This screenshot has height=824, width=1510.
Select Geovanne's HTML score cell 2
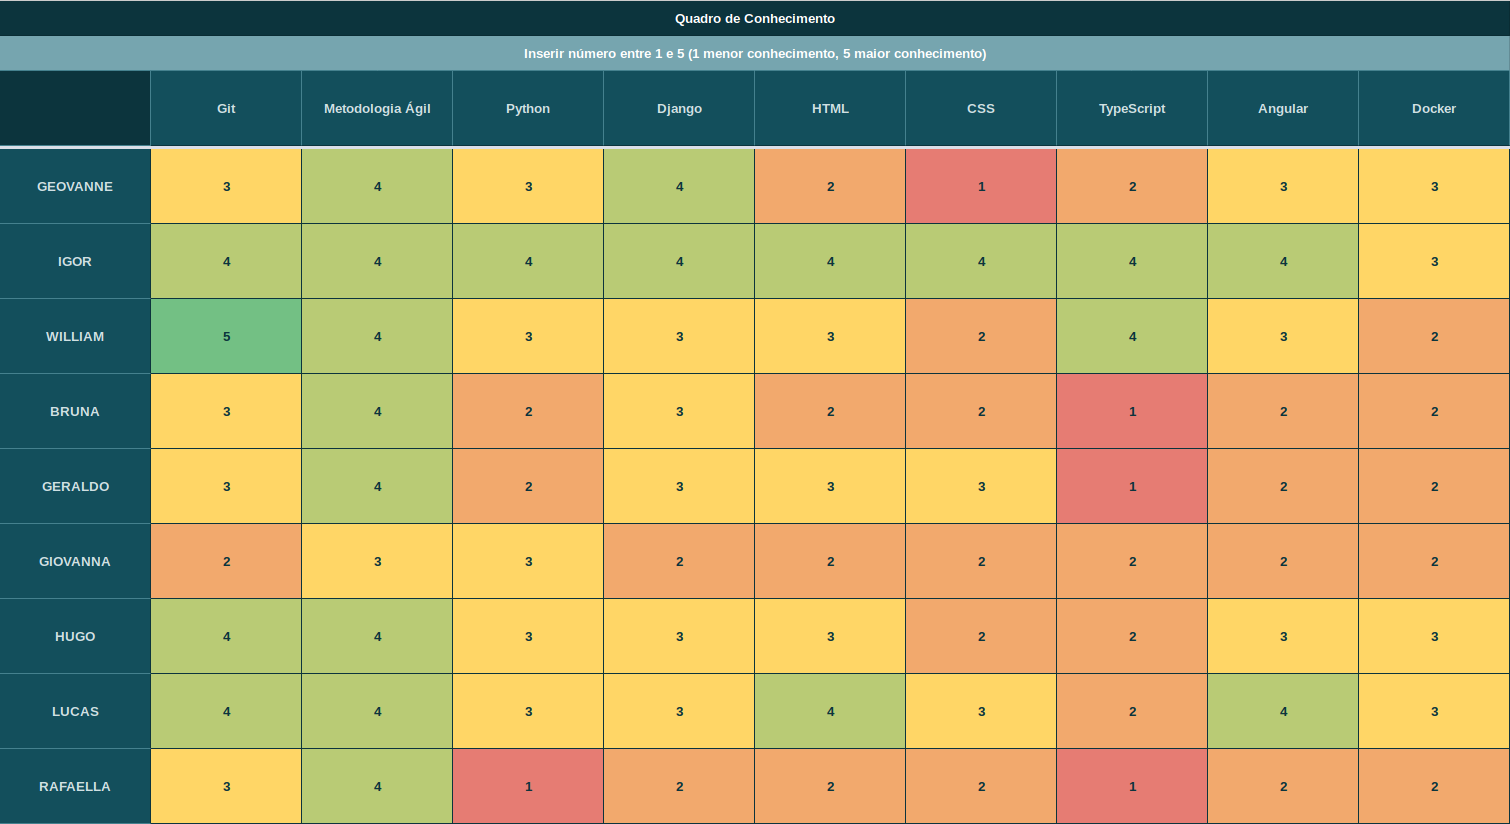pyautogui.click(x=830, y=186)
